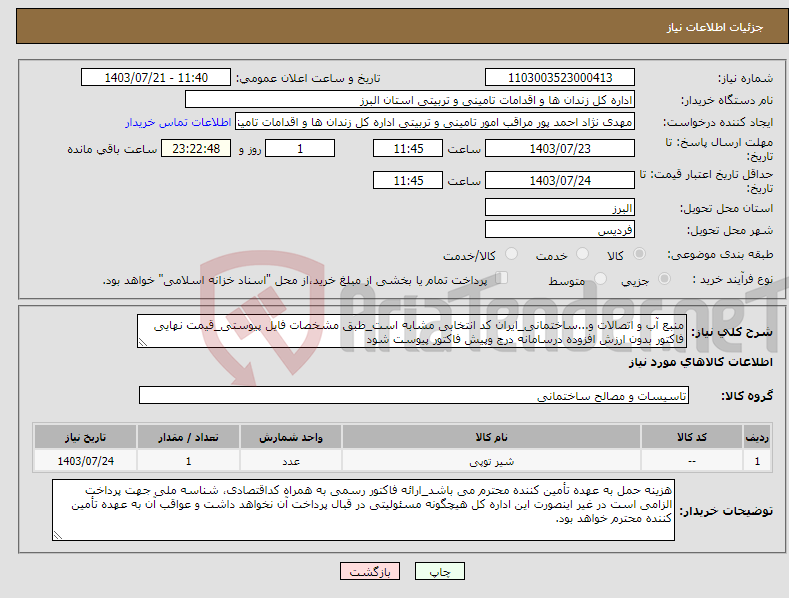Viewport: 789px width, 598px height.
Task: Select the کالا radio button
Action: click(639, 254)
